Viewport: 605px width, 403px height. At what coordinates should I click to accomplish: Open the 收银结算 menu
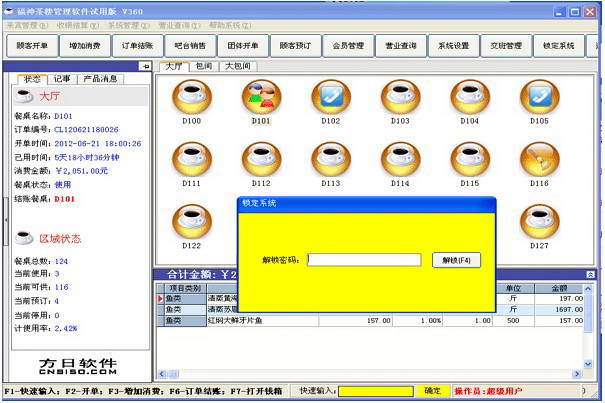pos(78,26)
